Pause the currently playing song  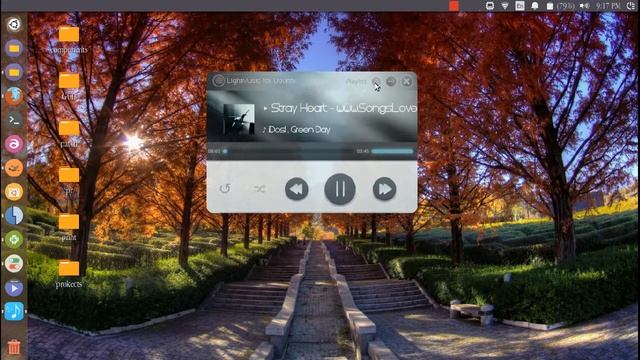point(340,189)
